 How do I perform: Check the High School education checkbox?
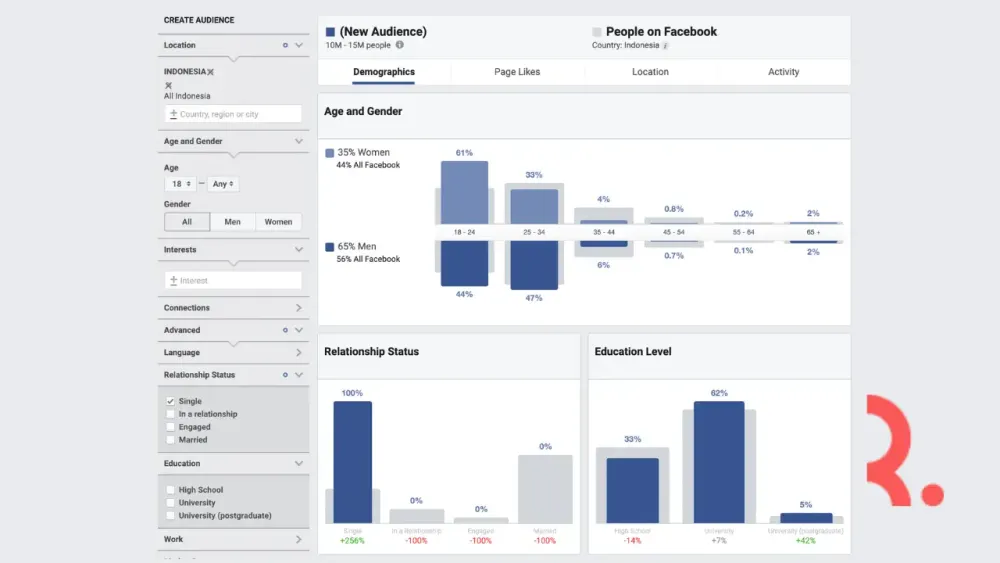pyautogui.click(x=170, y=490)
